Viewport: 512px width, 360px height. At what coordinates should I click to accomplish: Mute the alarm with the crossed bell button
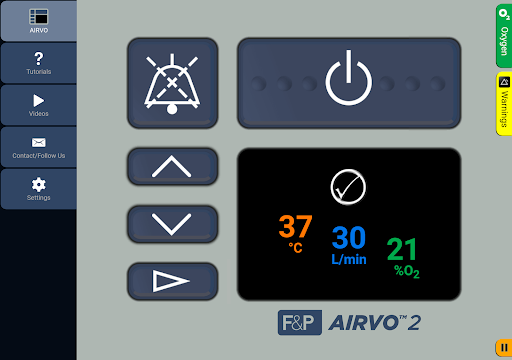[x=172, y=83]
